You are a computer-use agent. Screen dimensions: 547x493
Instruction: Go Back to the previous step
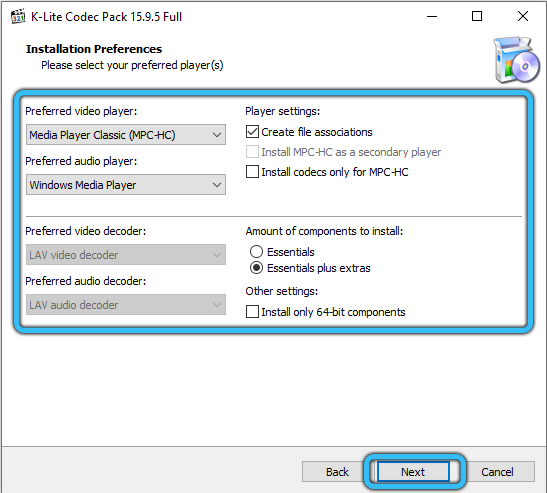tap(337, 472)
